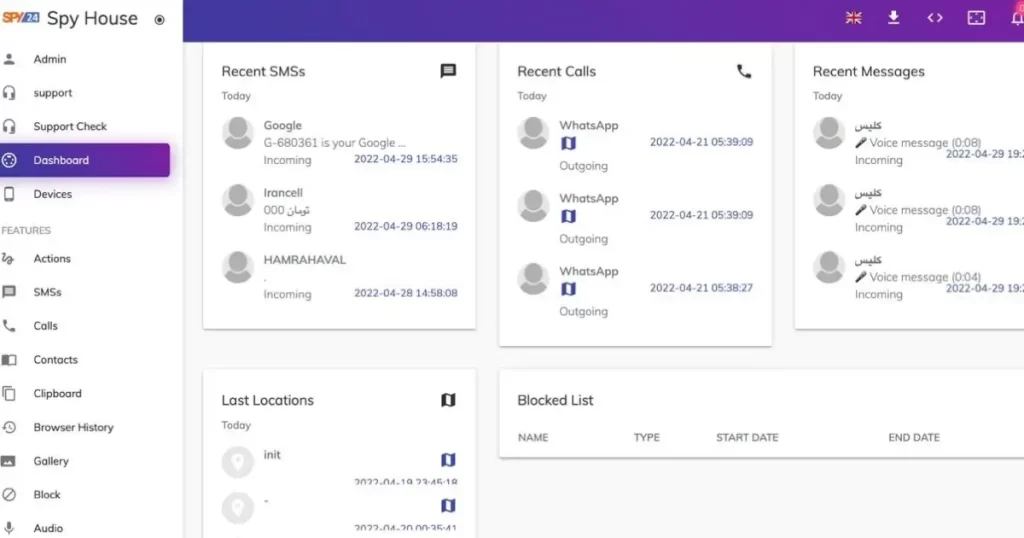Click the Support Check headset icon
Image resolution: width=1024 pixels, height=538 pixels.
(9, 126)
